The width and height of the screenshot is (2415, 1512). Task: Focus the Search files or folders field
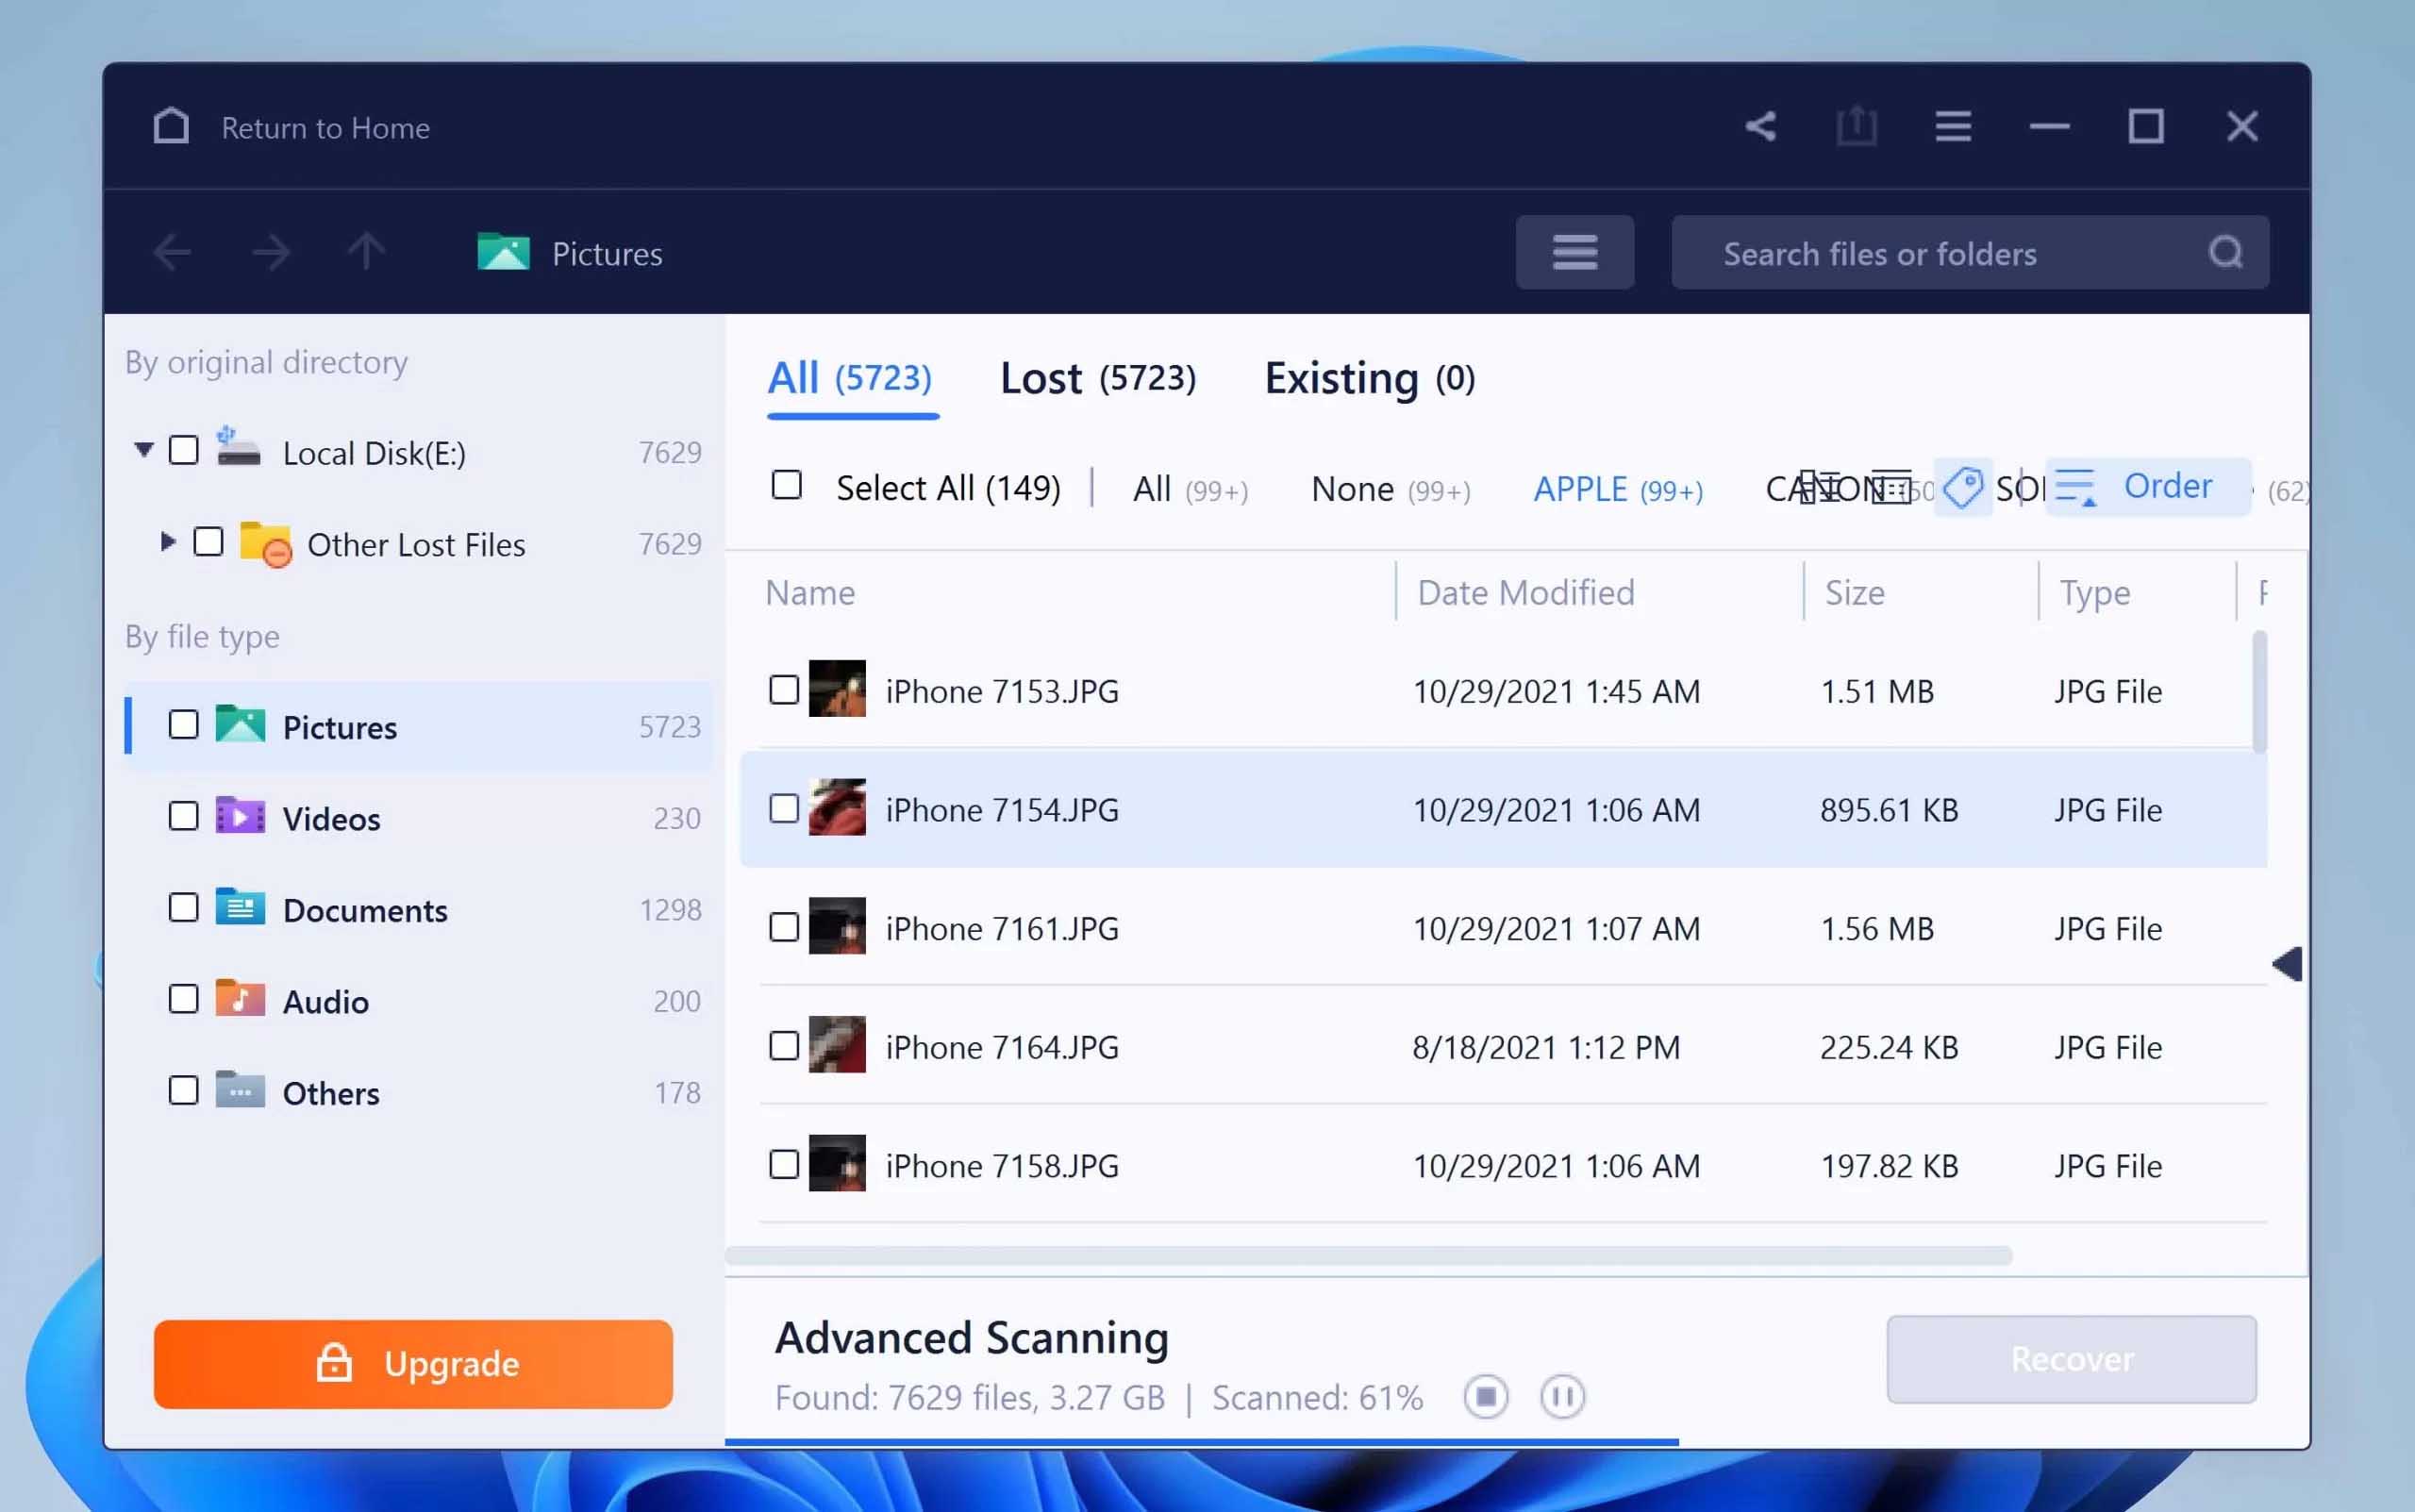(x=1970, y=253)
